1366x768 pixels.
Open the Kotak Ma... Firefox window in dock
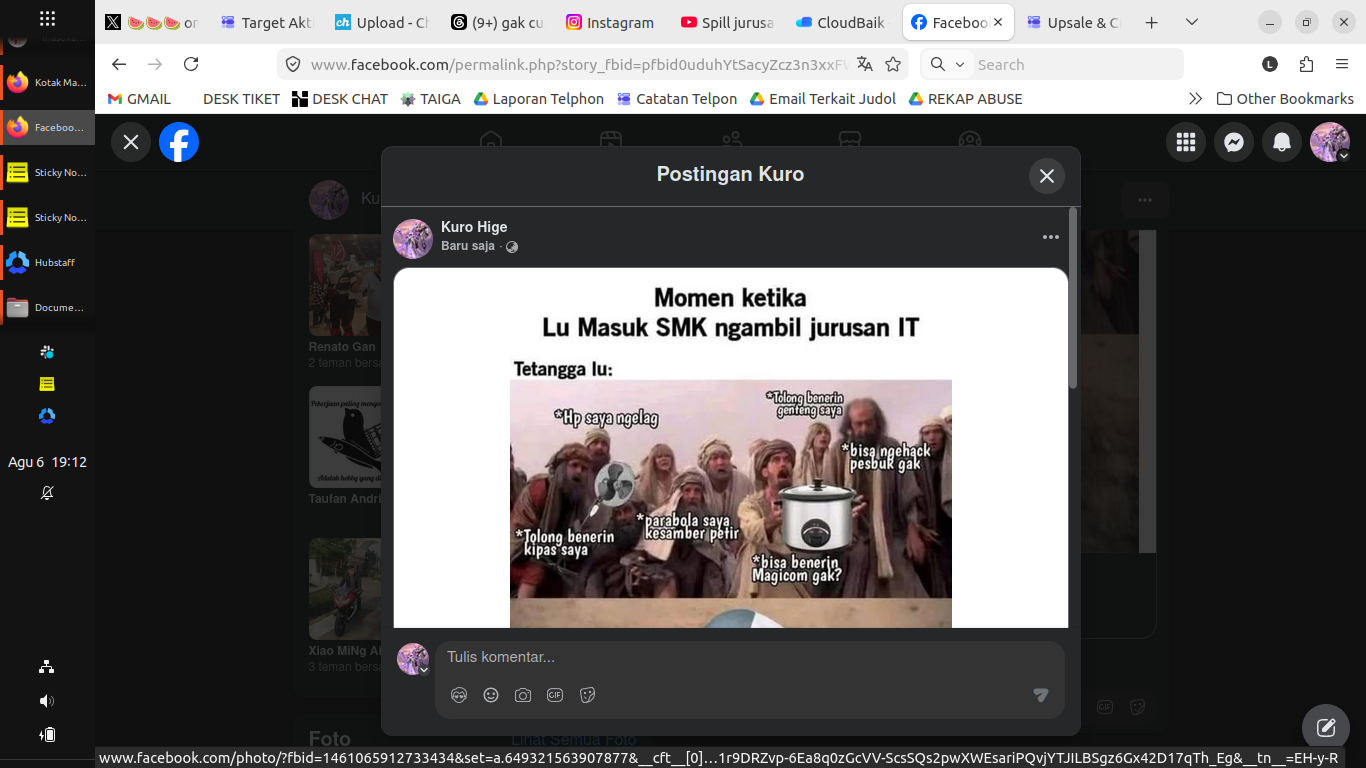(47, 82)
